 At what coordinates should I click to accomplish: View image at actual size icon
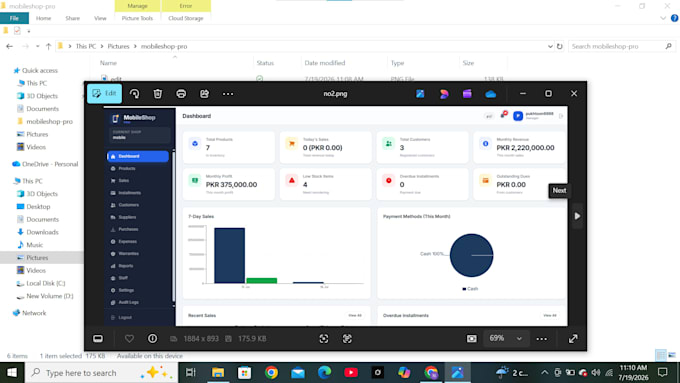click(347, 339)
